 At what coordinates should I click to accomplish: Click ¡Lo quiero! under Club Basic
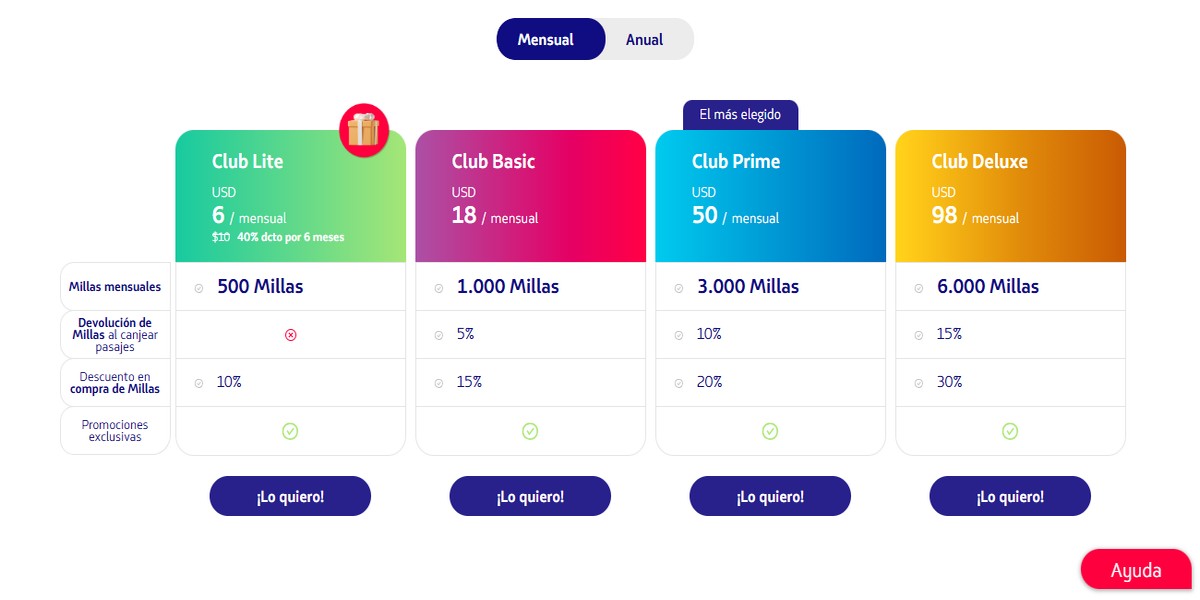coord(530,496)
